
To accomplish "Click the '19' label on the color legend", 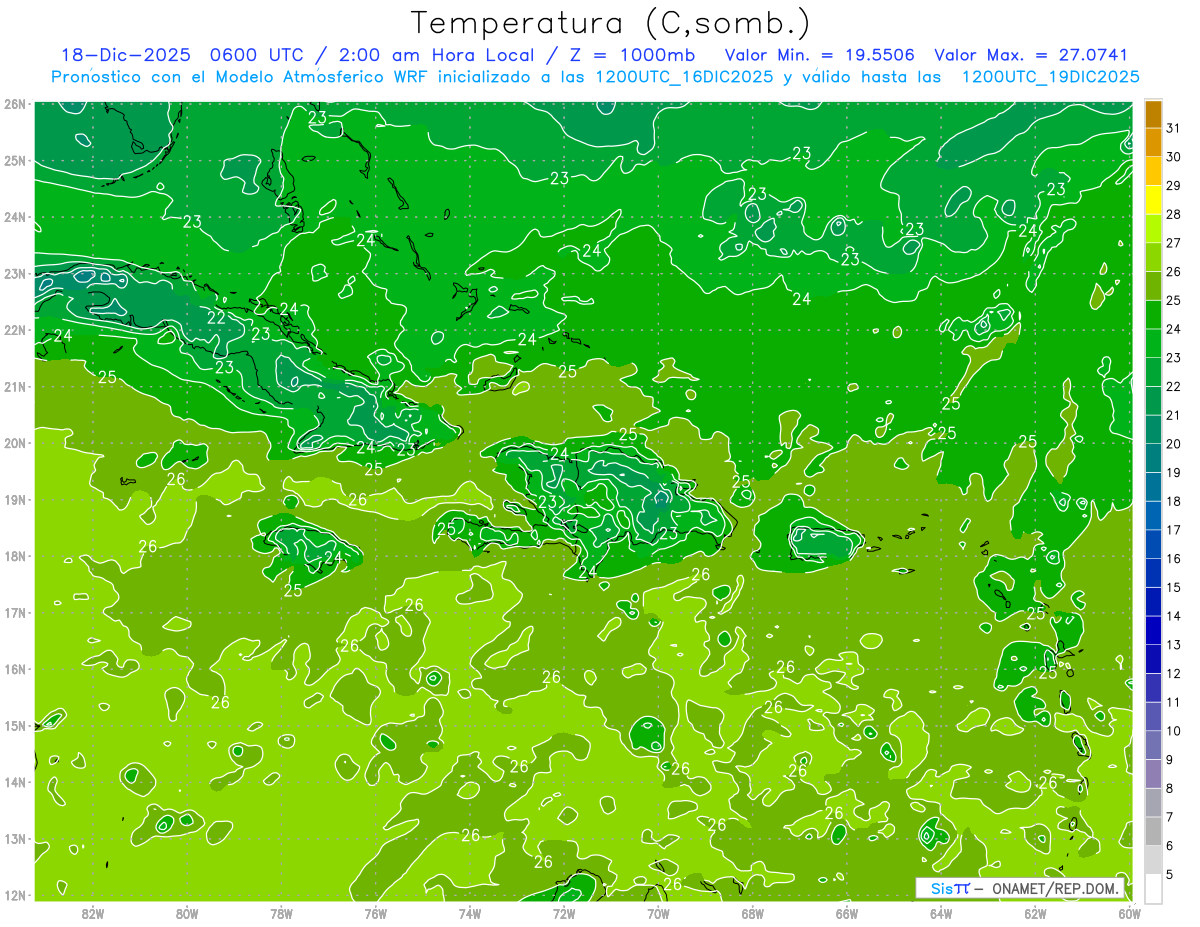I will 1174,472.
